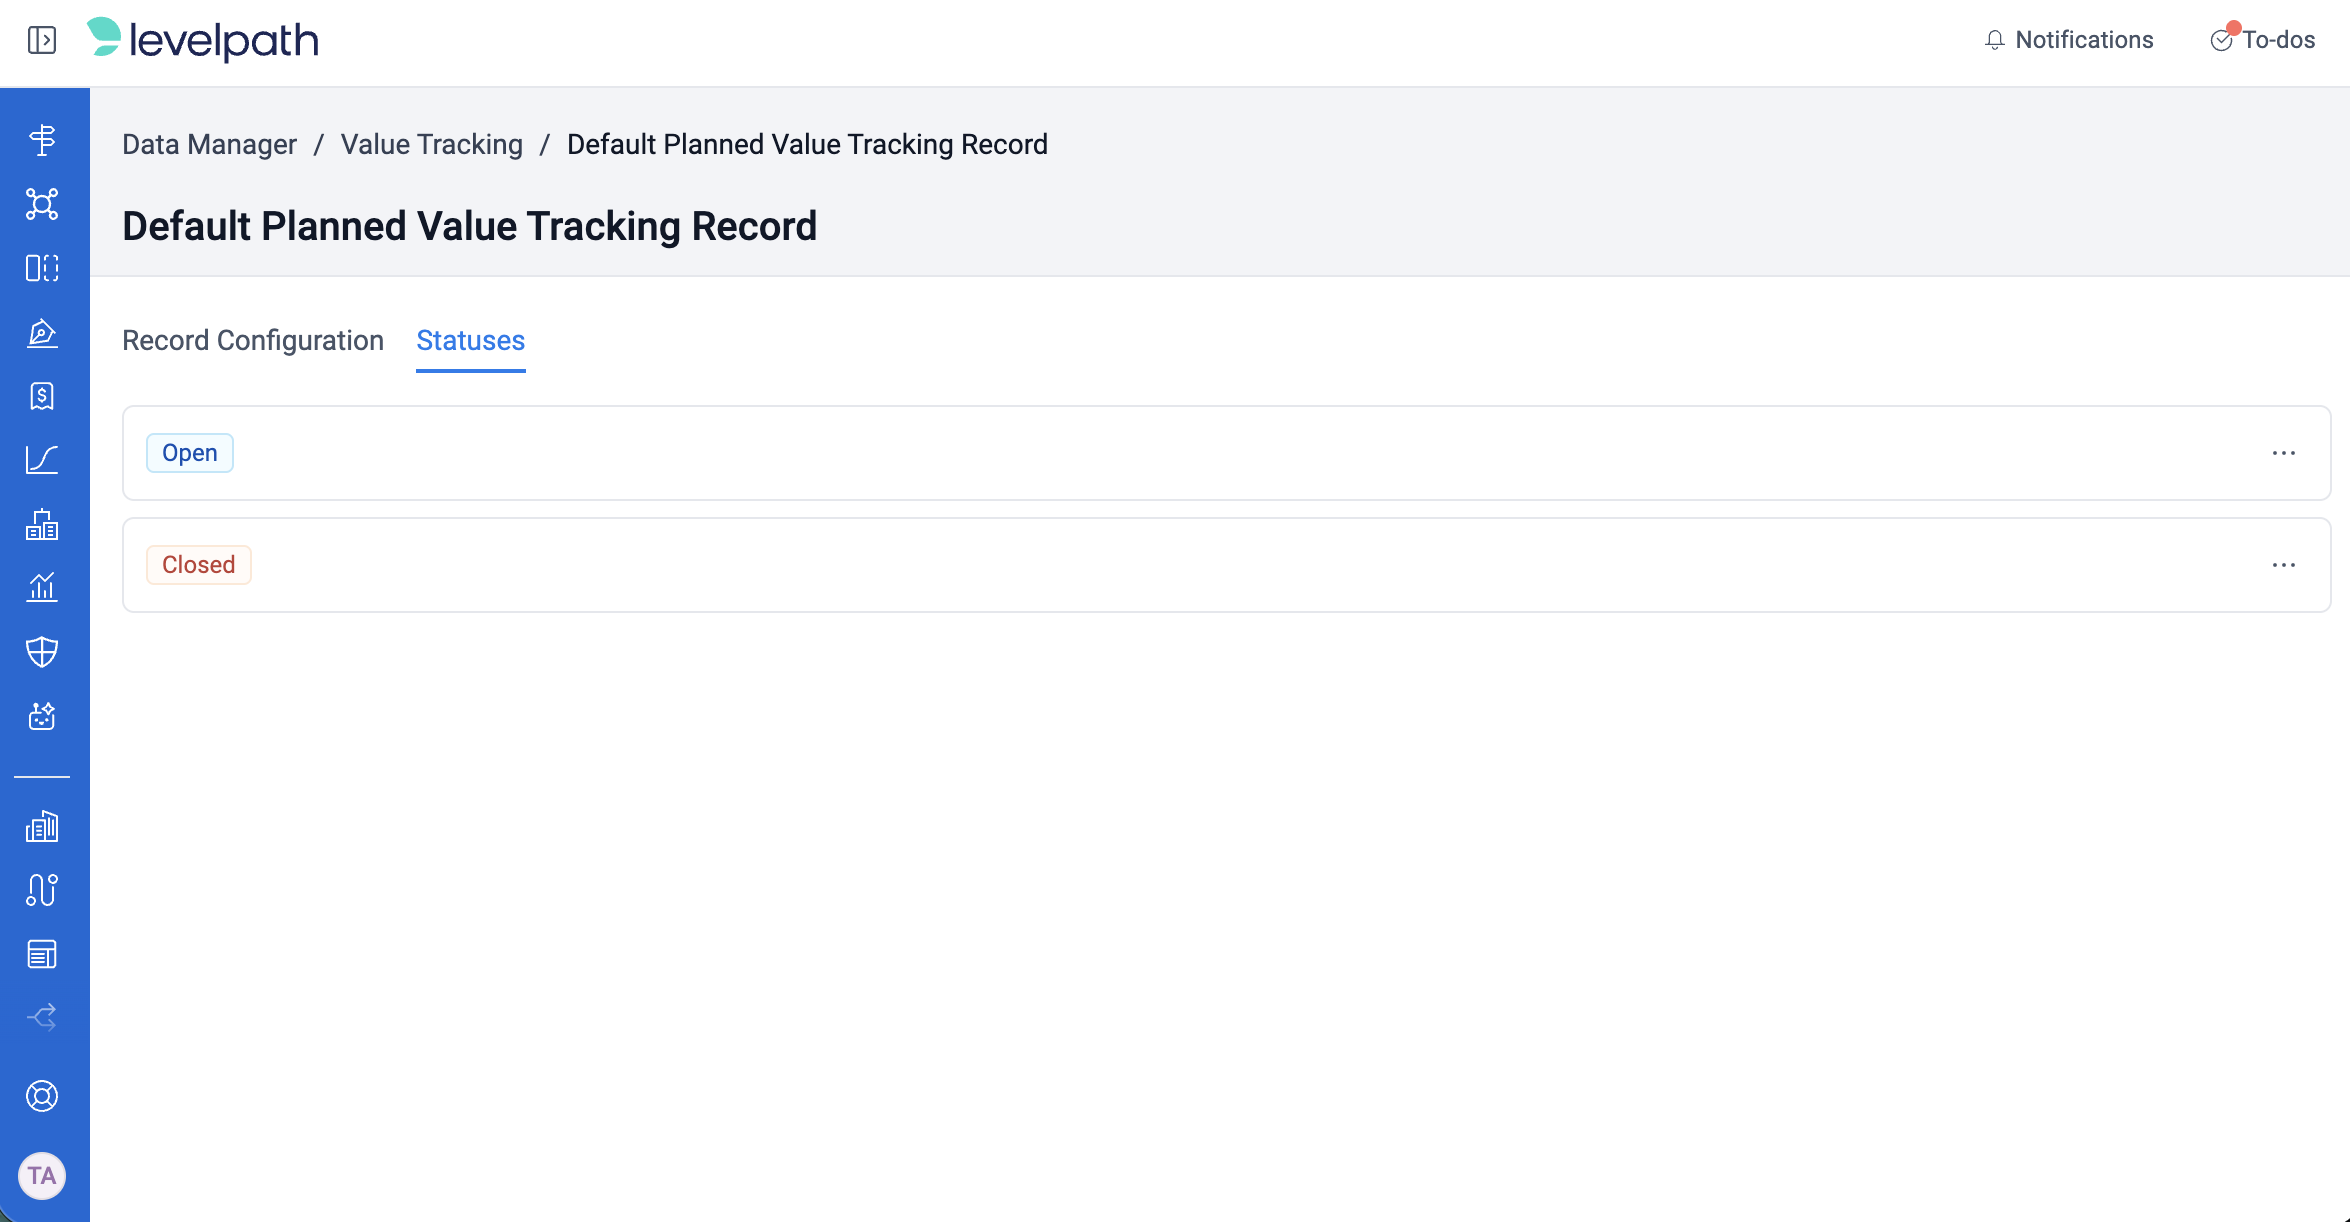The image size is (2350, 1222).
Task: Open the Closed status options menu
Action: (x=2283, y=565)
